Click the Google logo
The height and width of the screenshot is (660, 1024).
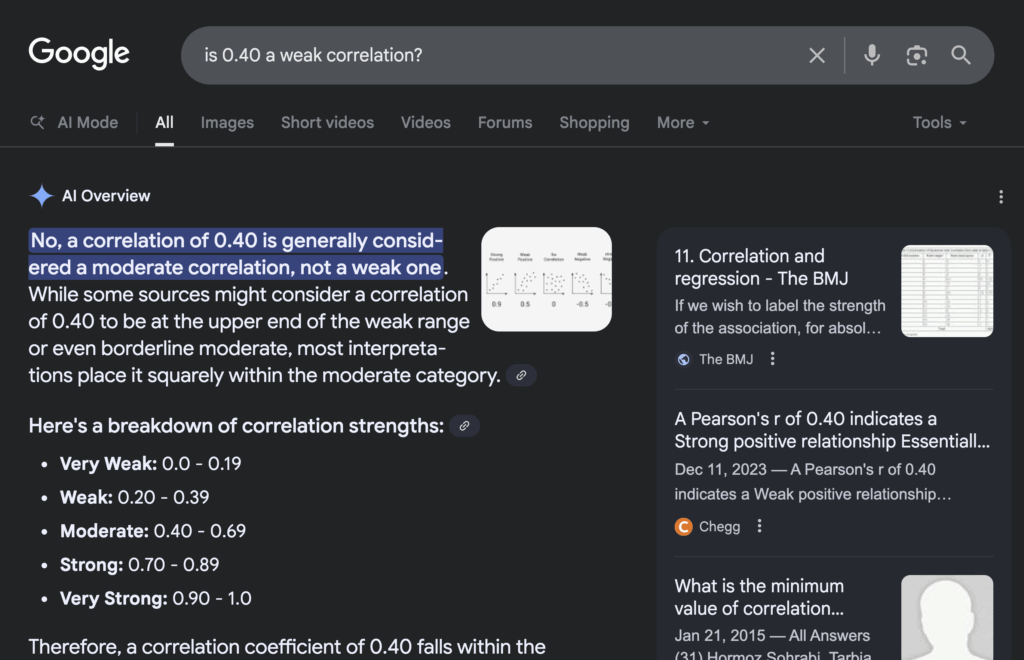tap(79, 53)
